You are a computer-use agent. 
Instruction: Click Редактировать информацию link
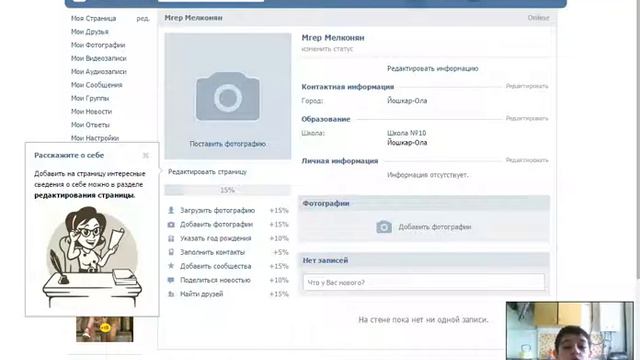433,69
